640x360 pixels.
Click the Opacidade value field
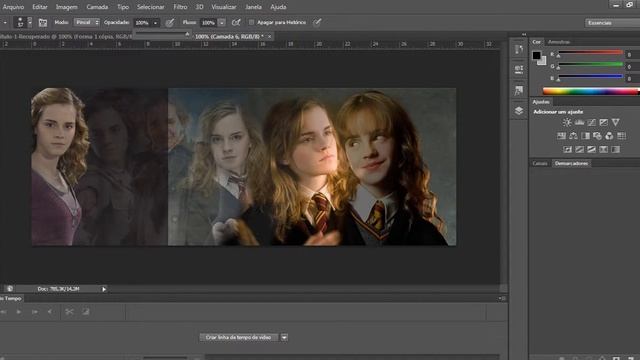(x=143, y=23)
